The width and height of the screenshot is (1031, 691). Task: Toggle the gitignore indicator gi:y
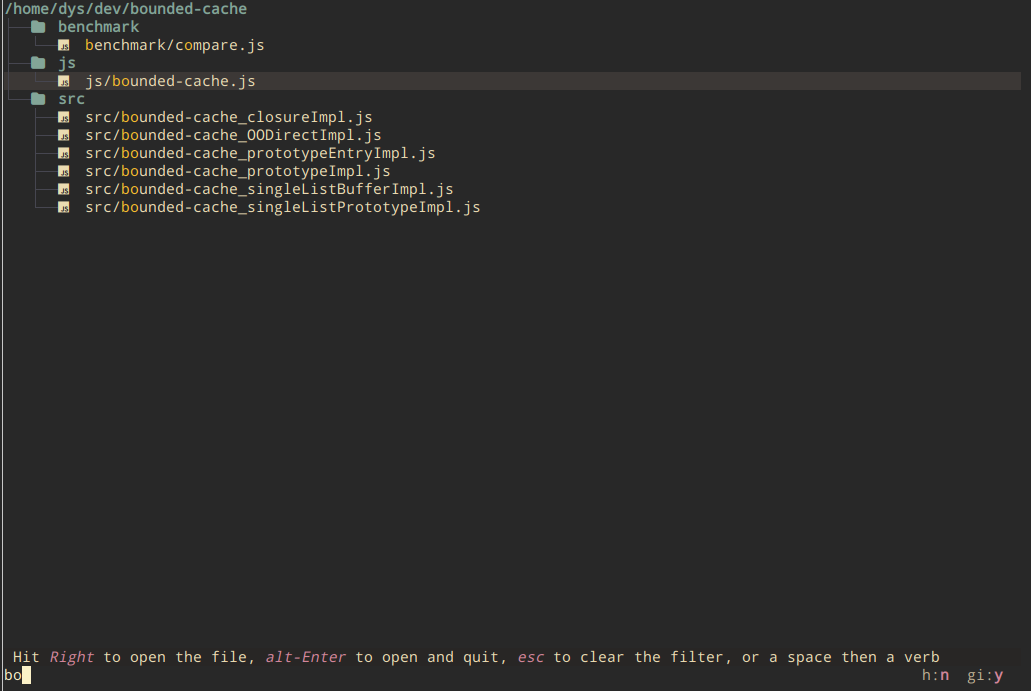(x=988, y=675)
